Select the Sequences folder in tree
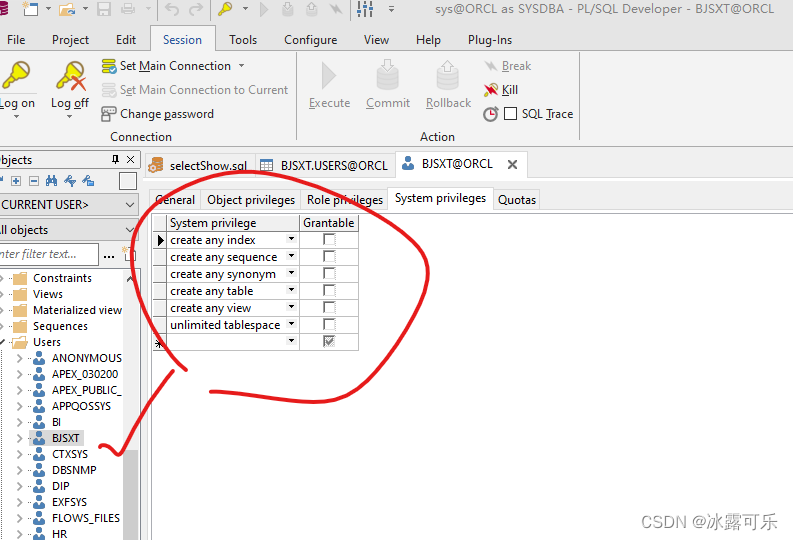The width and height of the screenshot is (793, 540). [x=60, y=326]
